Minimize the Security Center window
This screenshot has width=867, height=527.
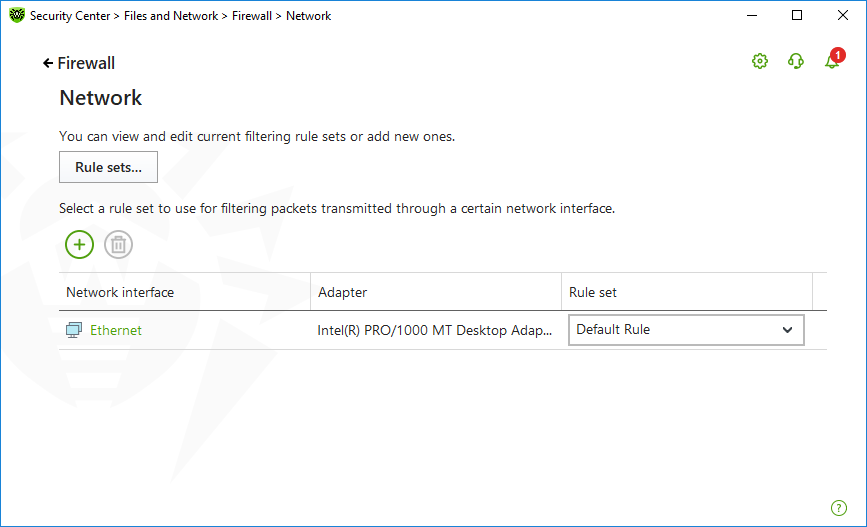(752, 15)
